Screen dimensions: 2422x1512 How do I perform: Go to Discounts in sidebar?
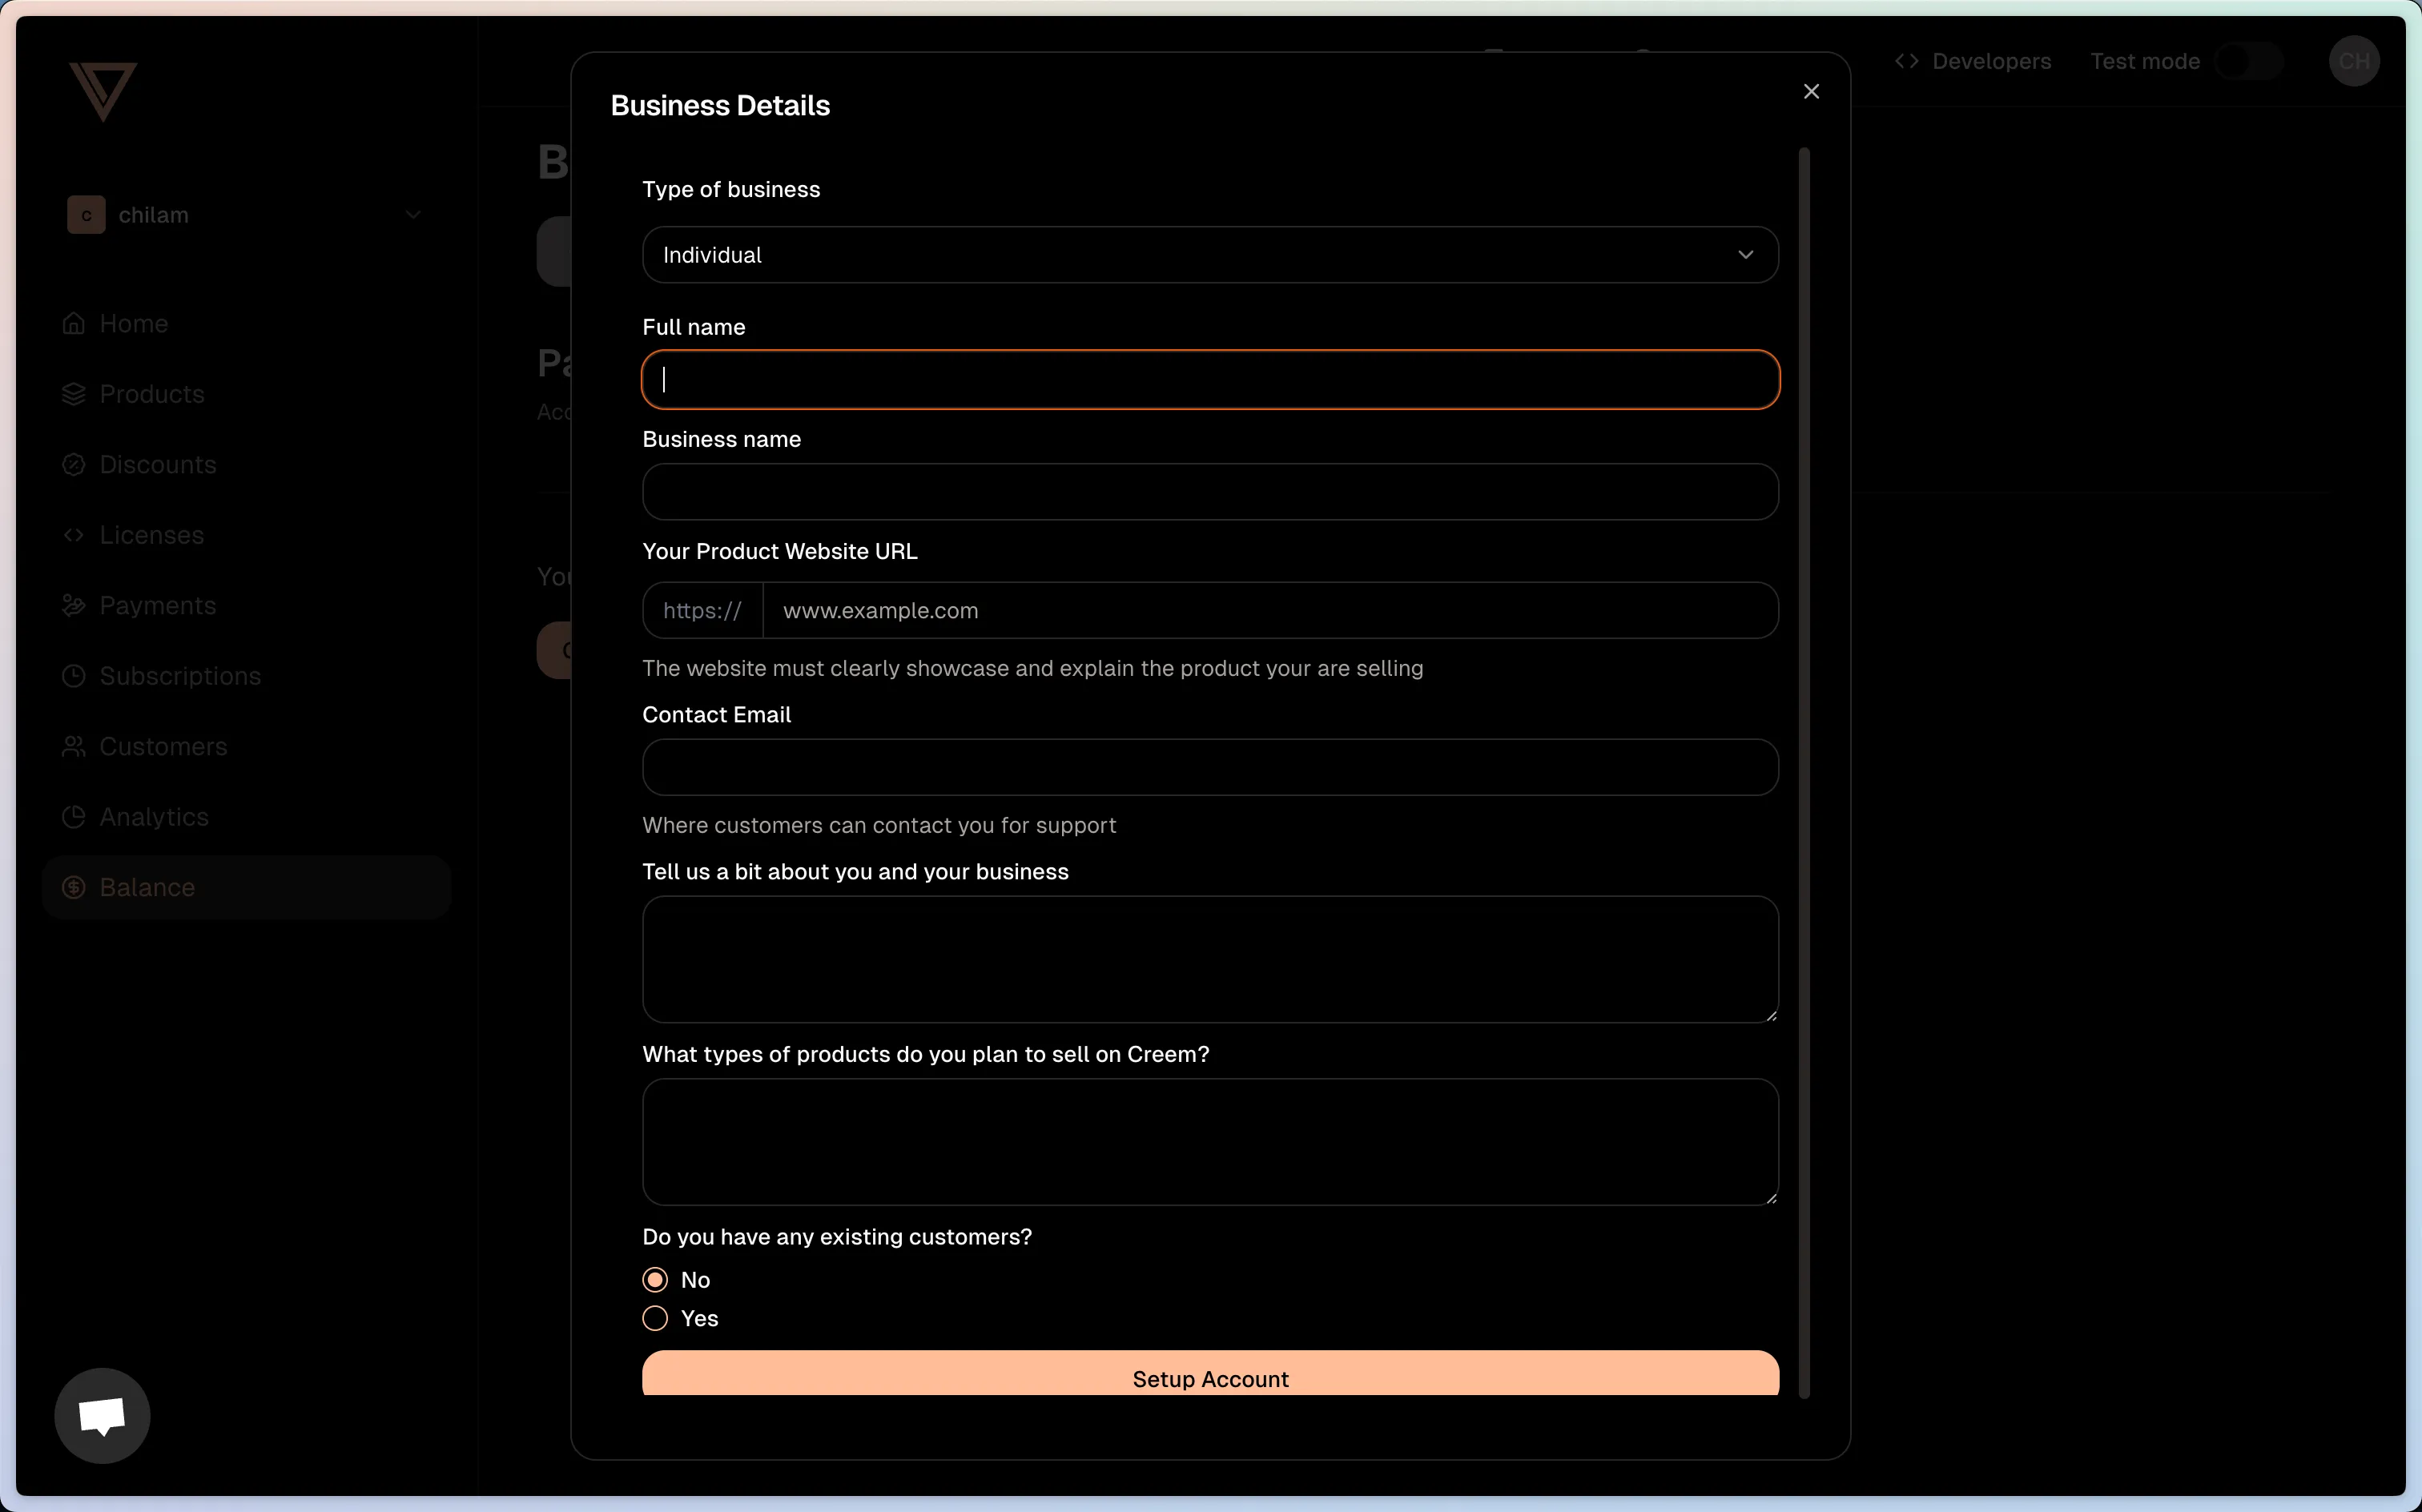tap(158, 464)
